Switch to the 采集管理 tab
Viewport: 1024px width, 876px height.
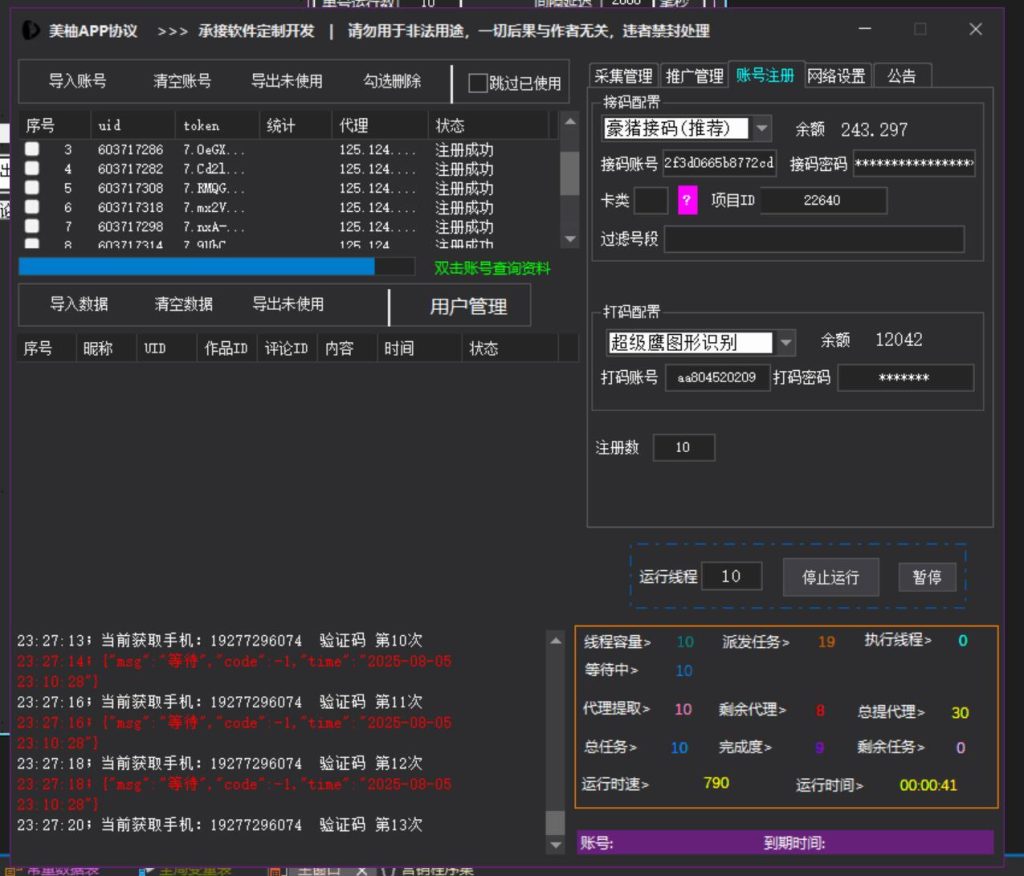point(623,76)
